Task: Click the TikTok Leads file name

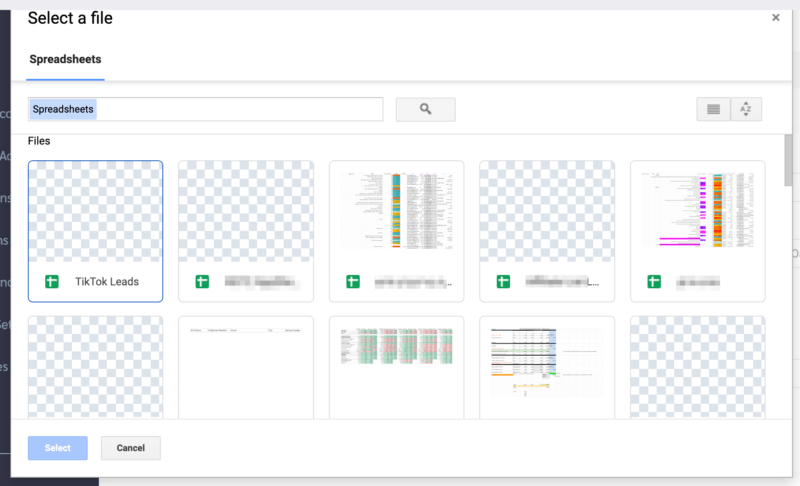Action: click(107, 282)
